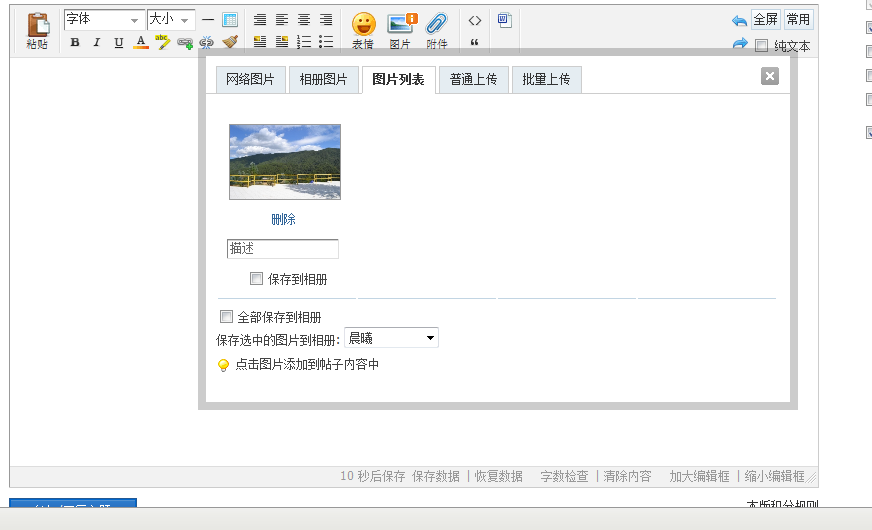Image resolution: width=872 pixels, height=530 pixels.
Task: Check 保存到相册 under the thumbnail
Action: (x=256, y=279)
